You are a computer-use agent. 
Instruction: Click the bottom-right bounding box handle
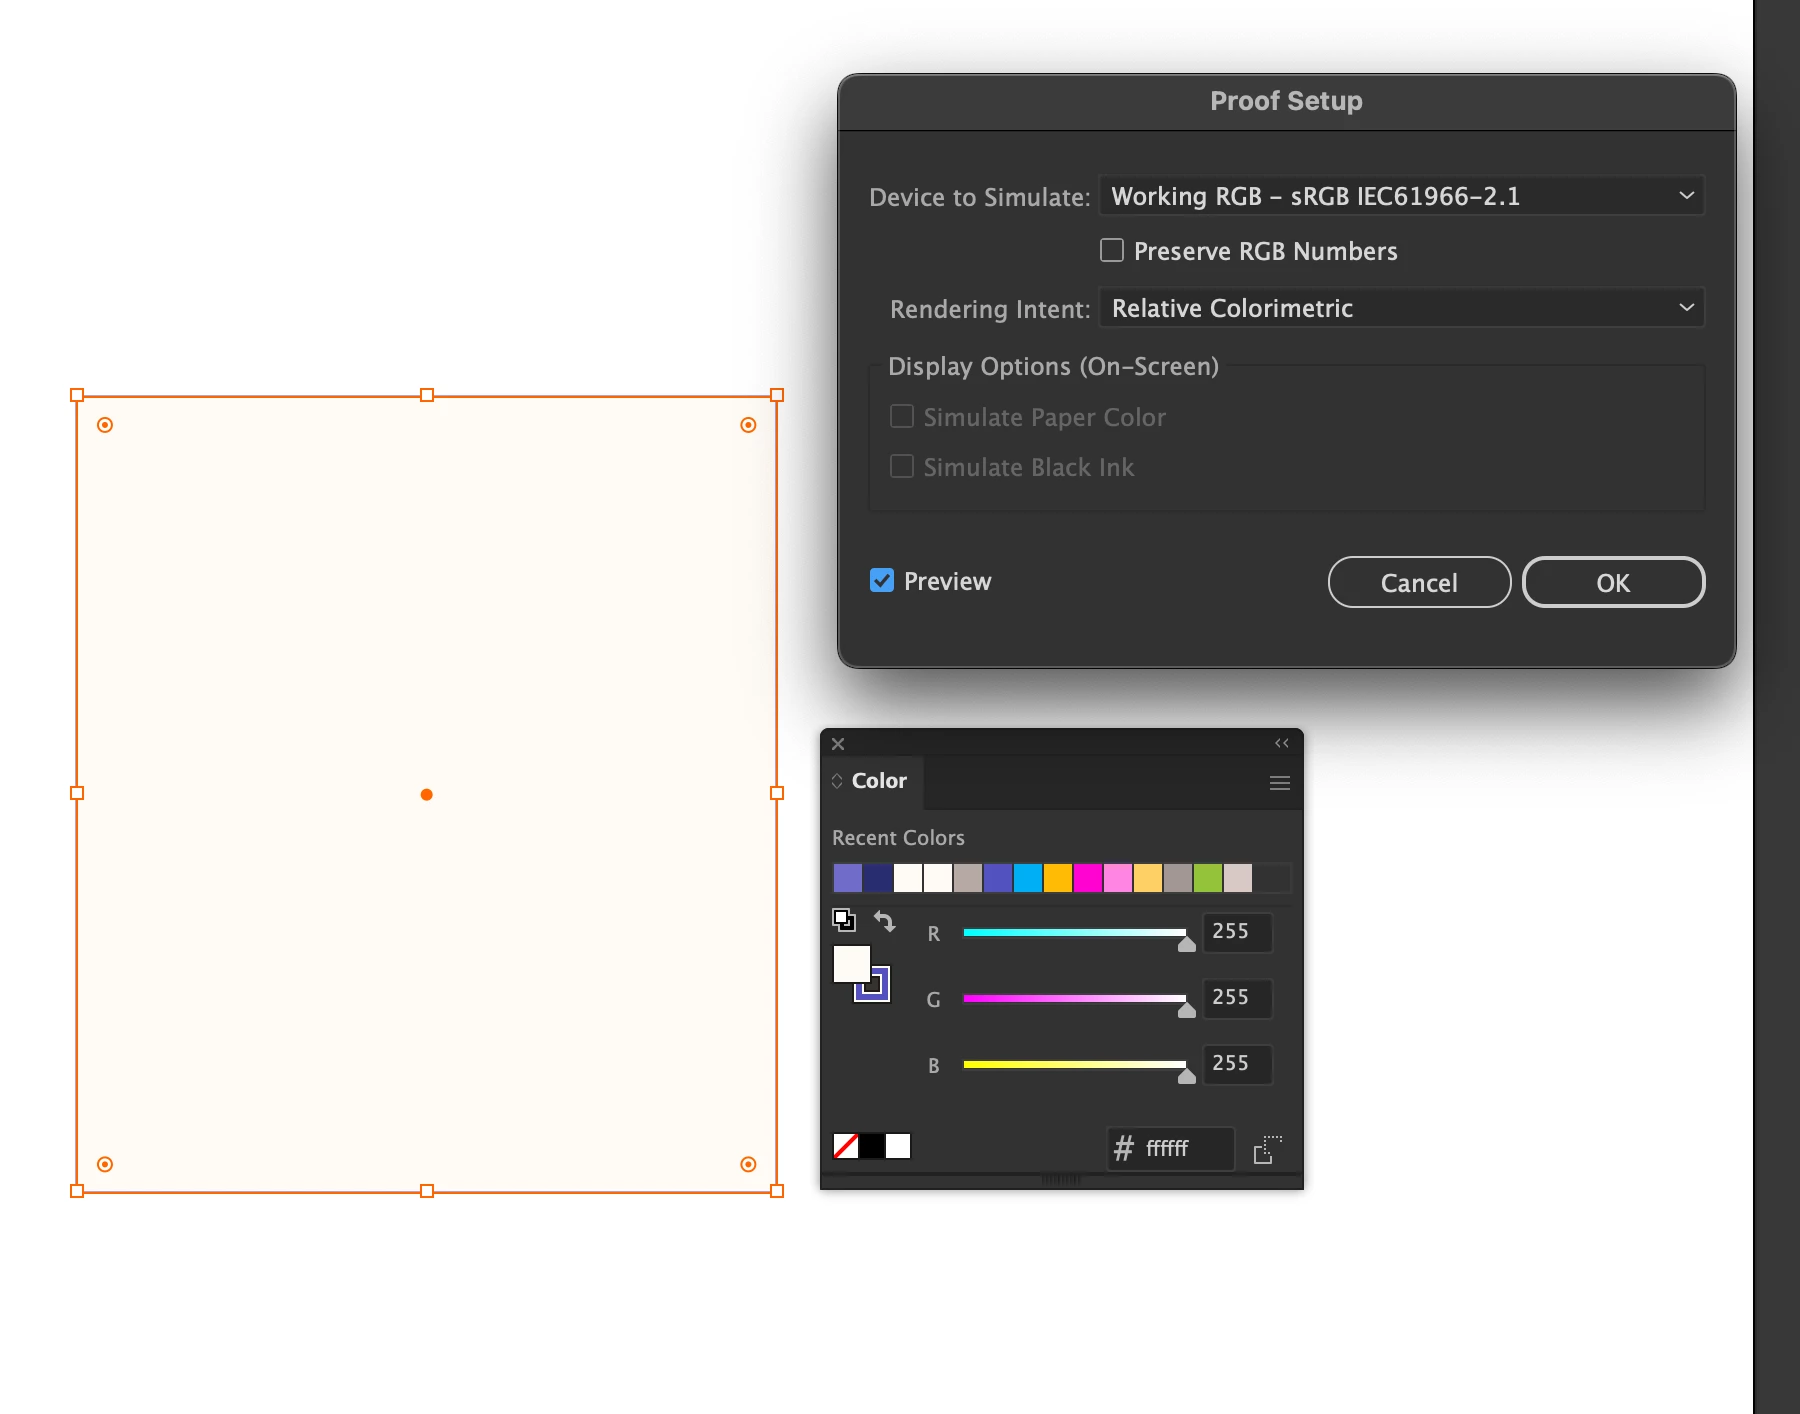pyautogui.click(x=777, y=1191)
